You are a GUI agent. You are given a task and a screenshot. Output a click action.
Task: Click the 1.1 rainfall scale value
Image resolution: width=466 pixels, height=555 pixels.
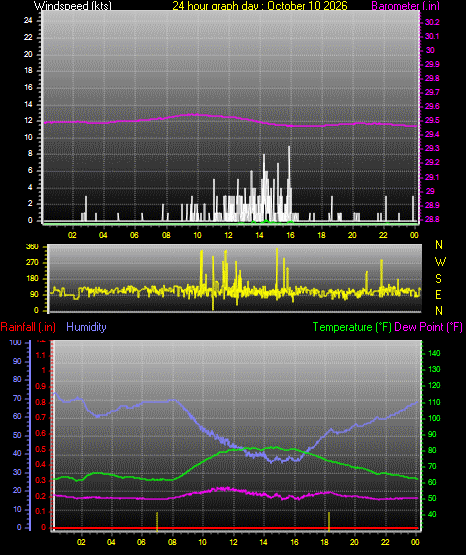[41, 355]
